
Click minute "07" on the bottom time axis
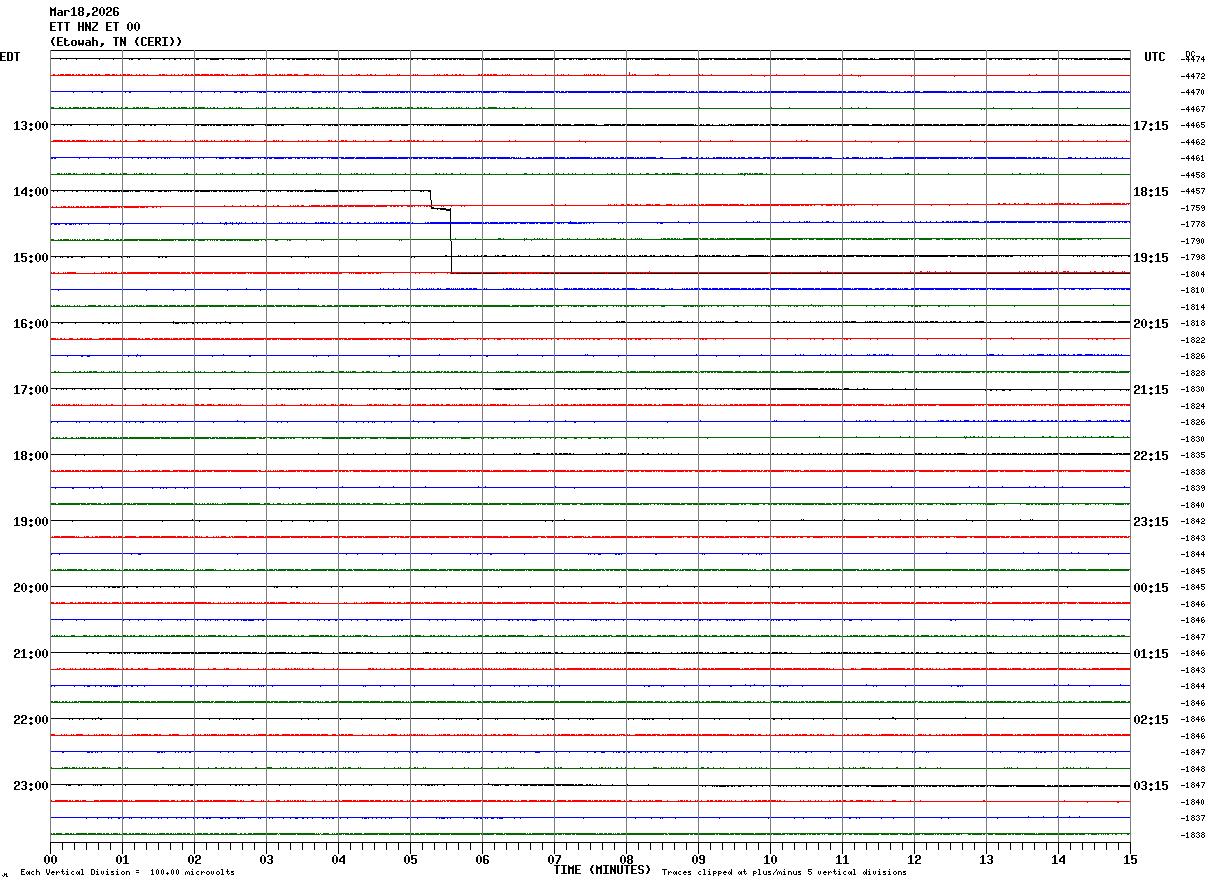(x=554, y=859)
